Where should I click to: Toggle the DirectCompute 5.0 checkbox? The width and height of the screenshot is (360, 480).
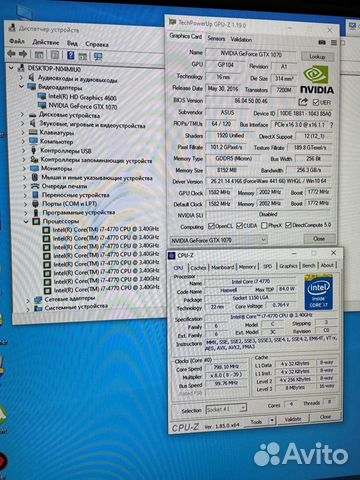[x=288, y=225]
